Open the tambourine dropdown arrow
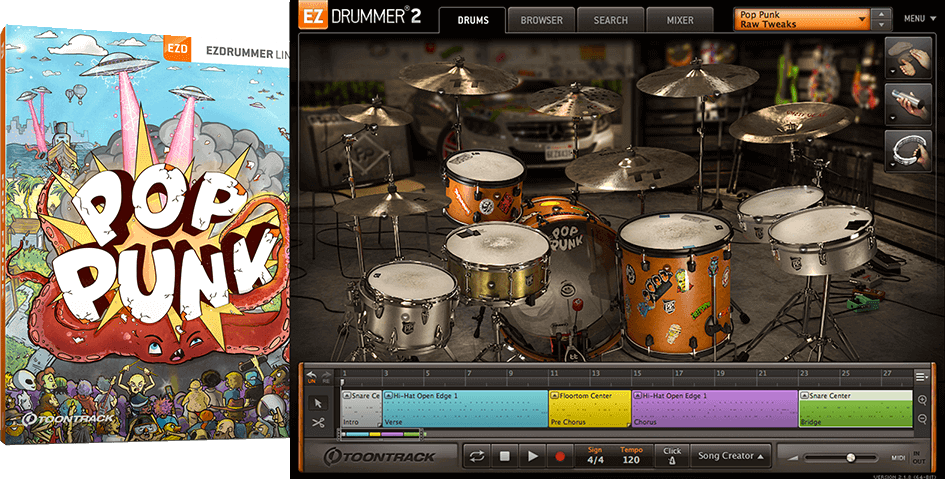This screenshot has height=479, width=945. [892, 164]
